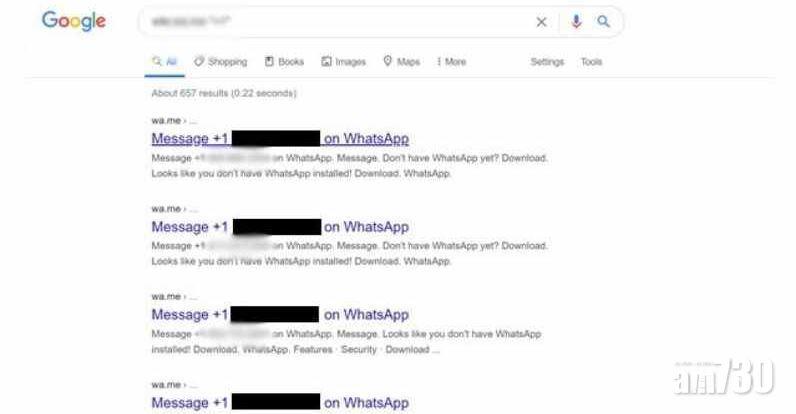
Task: Expand the More menu
Action: pyautogui.click(x=451, y=62)
